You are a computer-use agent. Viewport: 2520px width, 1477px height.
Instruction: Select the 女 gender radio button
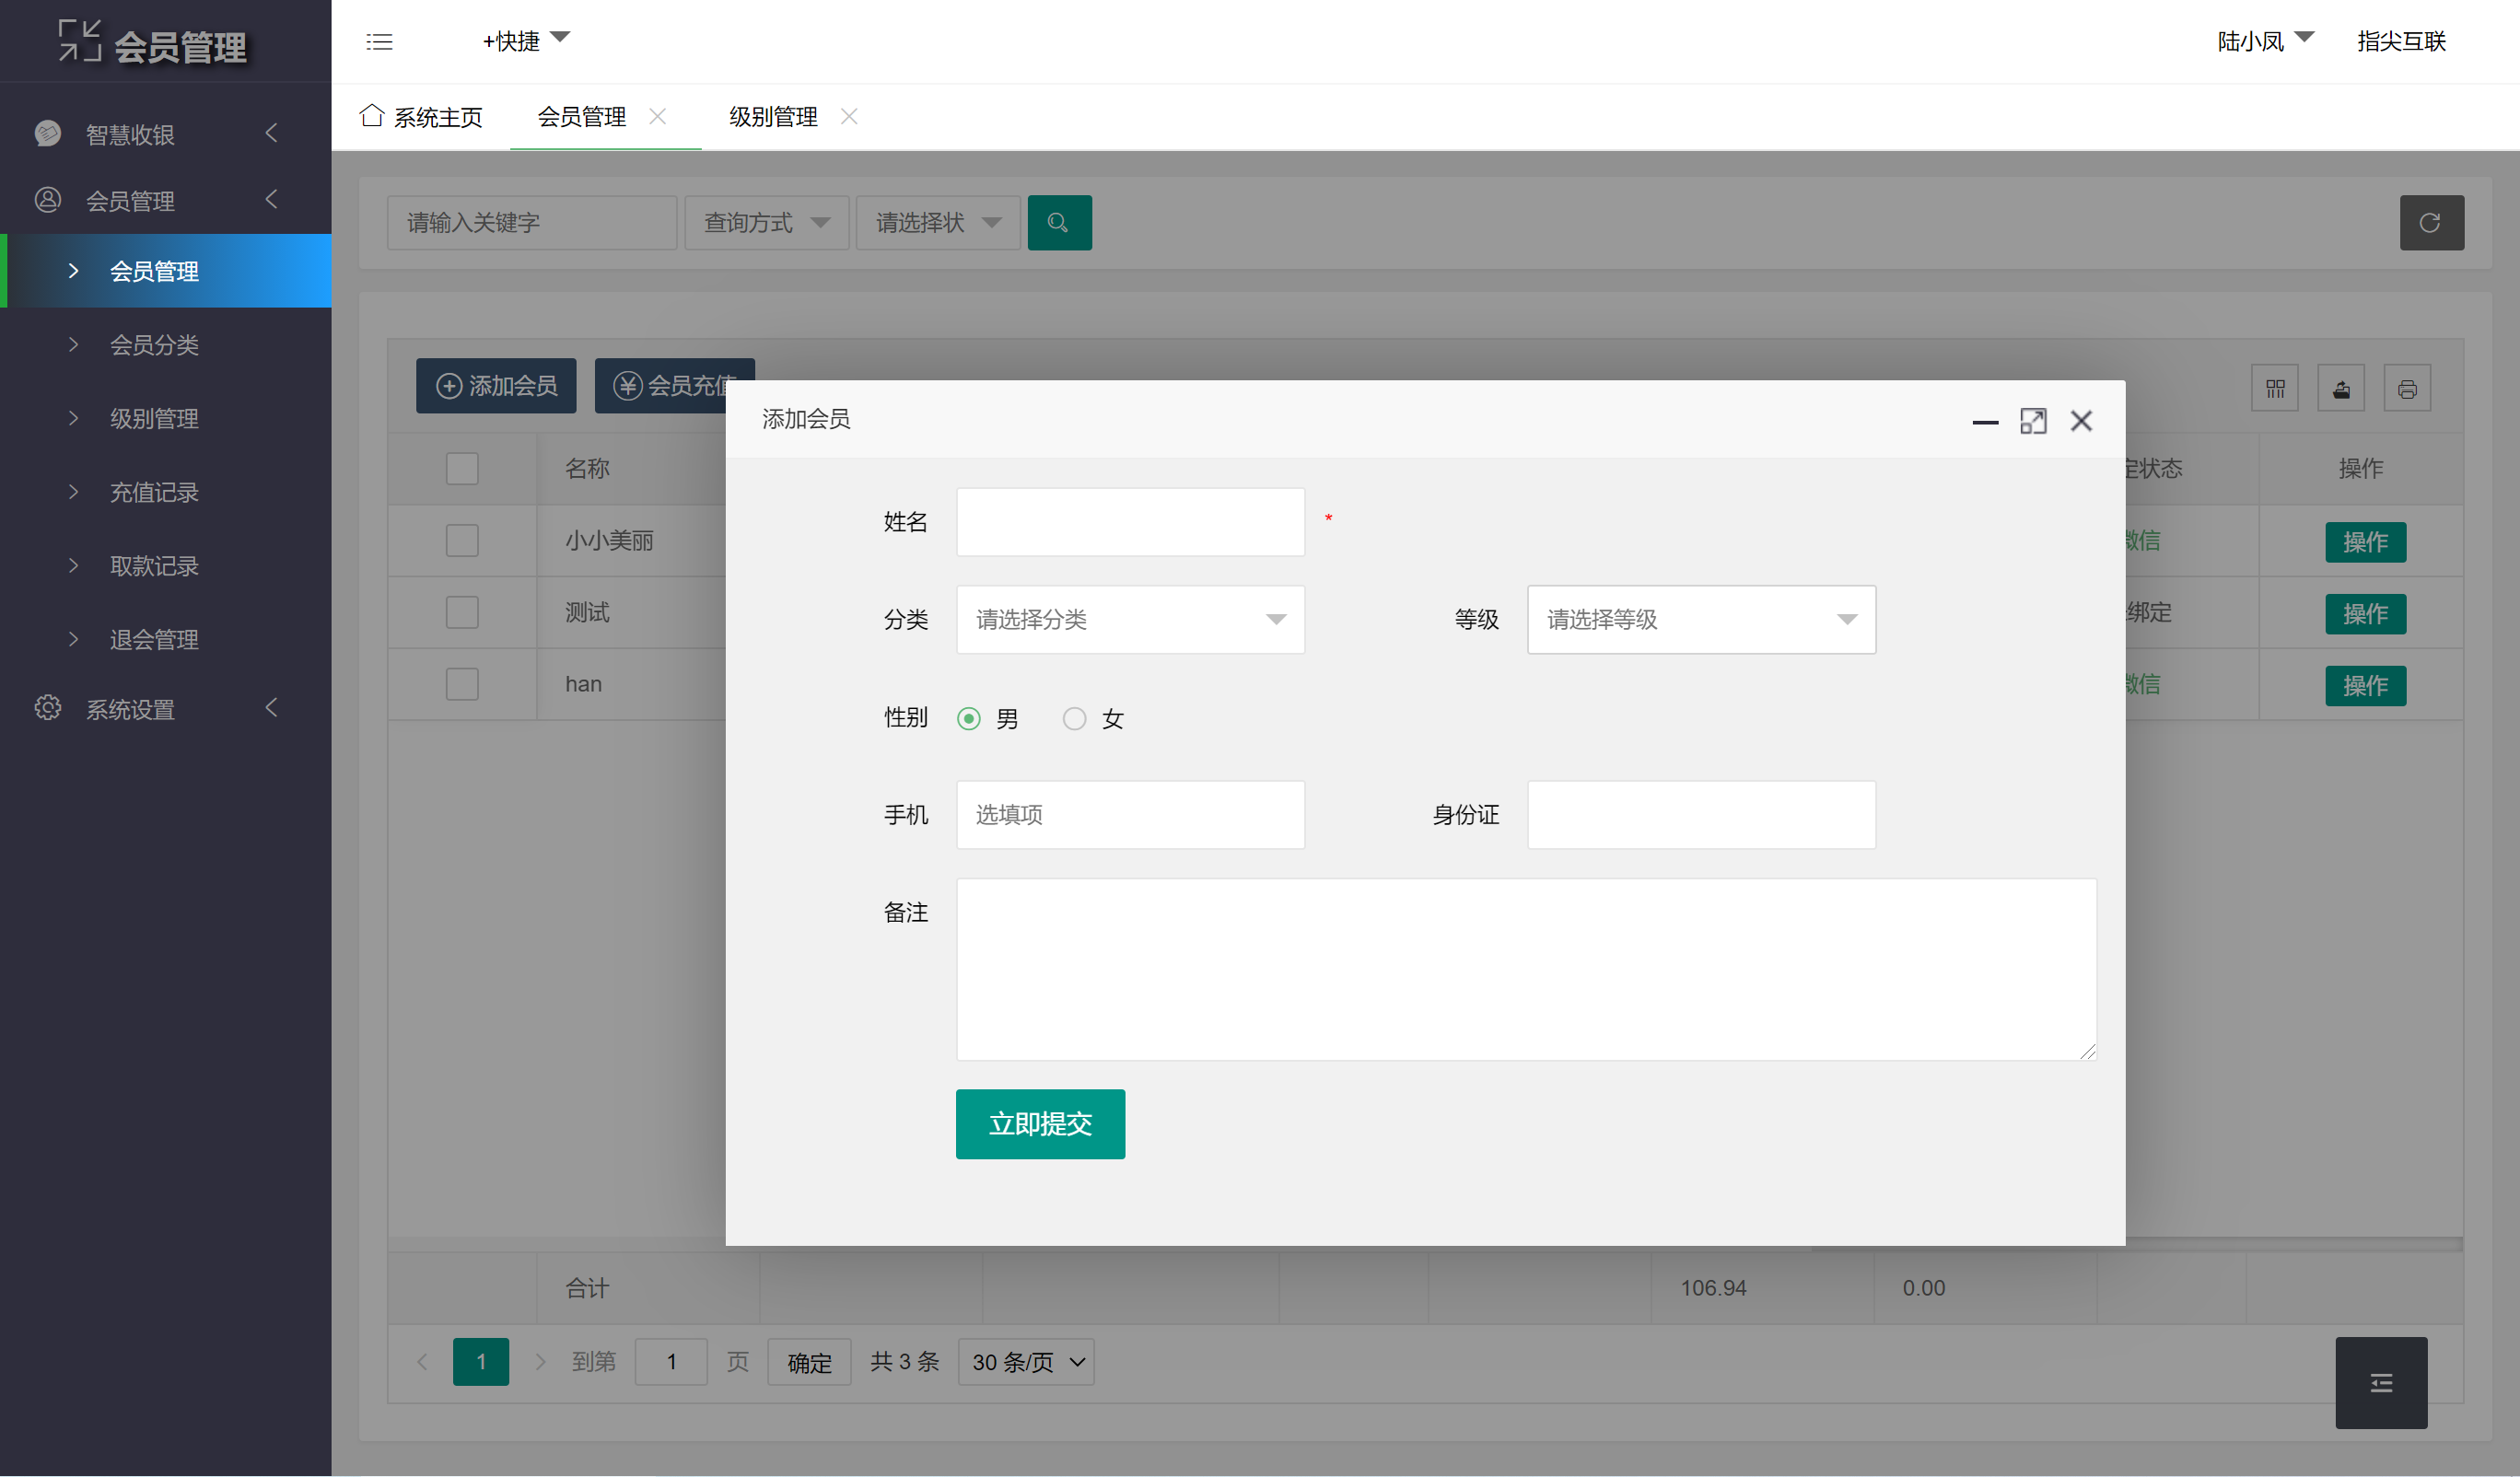(1074, 718)
